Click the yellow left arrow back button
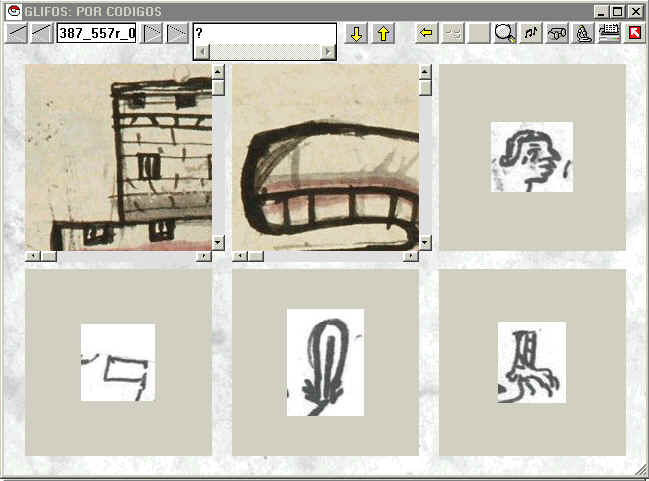The height and width of the screenshot is (481, 649). pyautogui.click(x=426, y=33)
